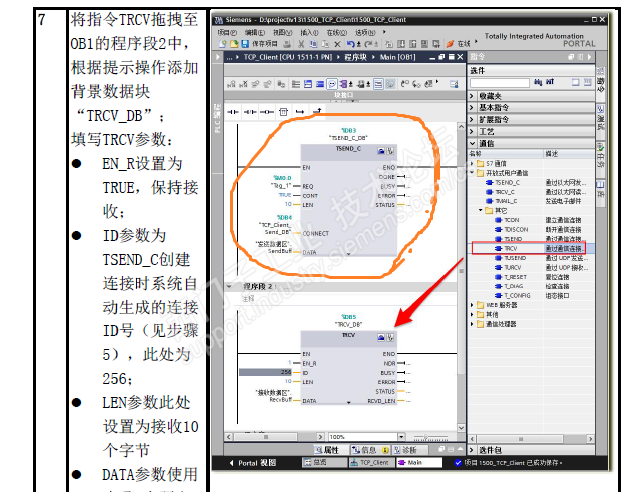This screenshot has width=638, height=492.
Task: Select the TCON instruction in tree
Action: pos(511,220)
